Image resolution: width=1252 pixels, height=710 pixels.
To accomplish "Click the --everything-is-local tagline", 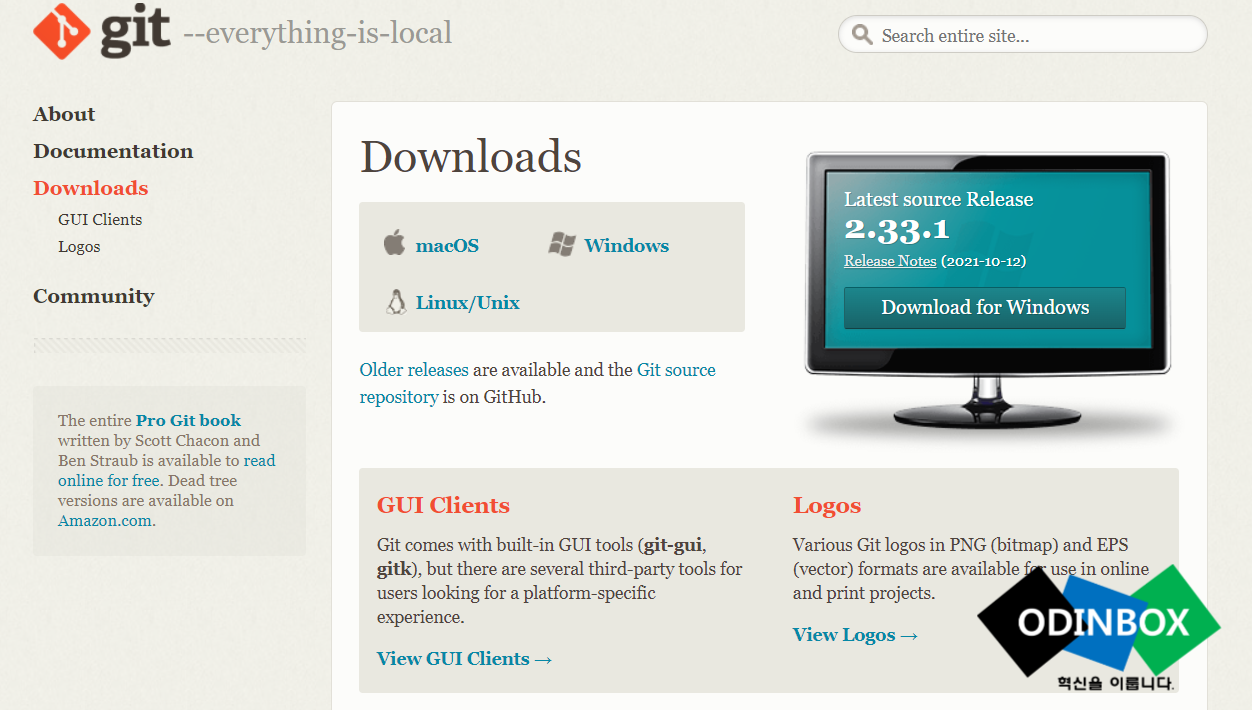I will pos(318,33).
